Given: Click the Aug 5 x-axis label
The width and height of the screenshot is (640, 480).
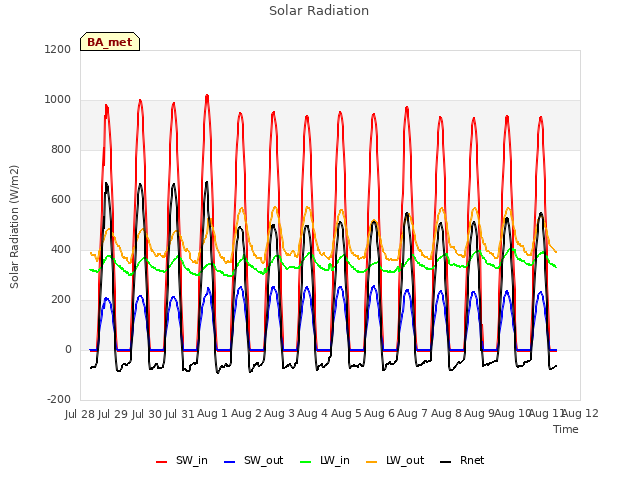Looking at the screenshot, I should coord(346,414).
